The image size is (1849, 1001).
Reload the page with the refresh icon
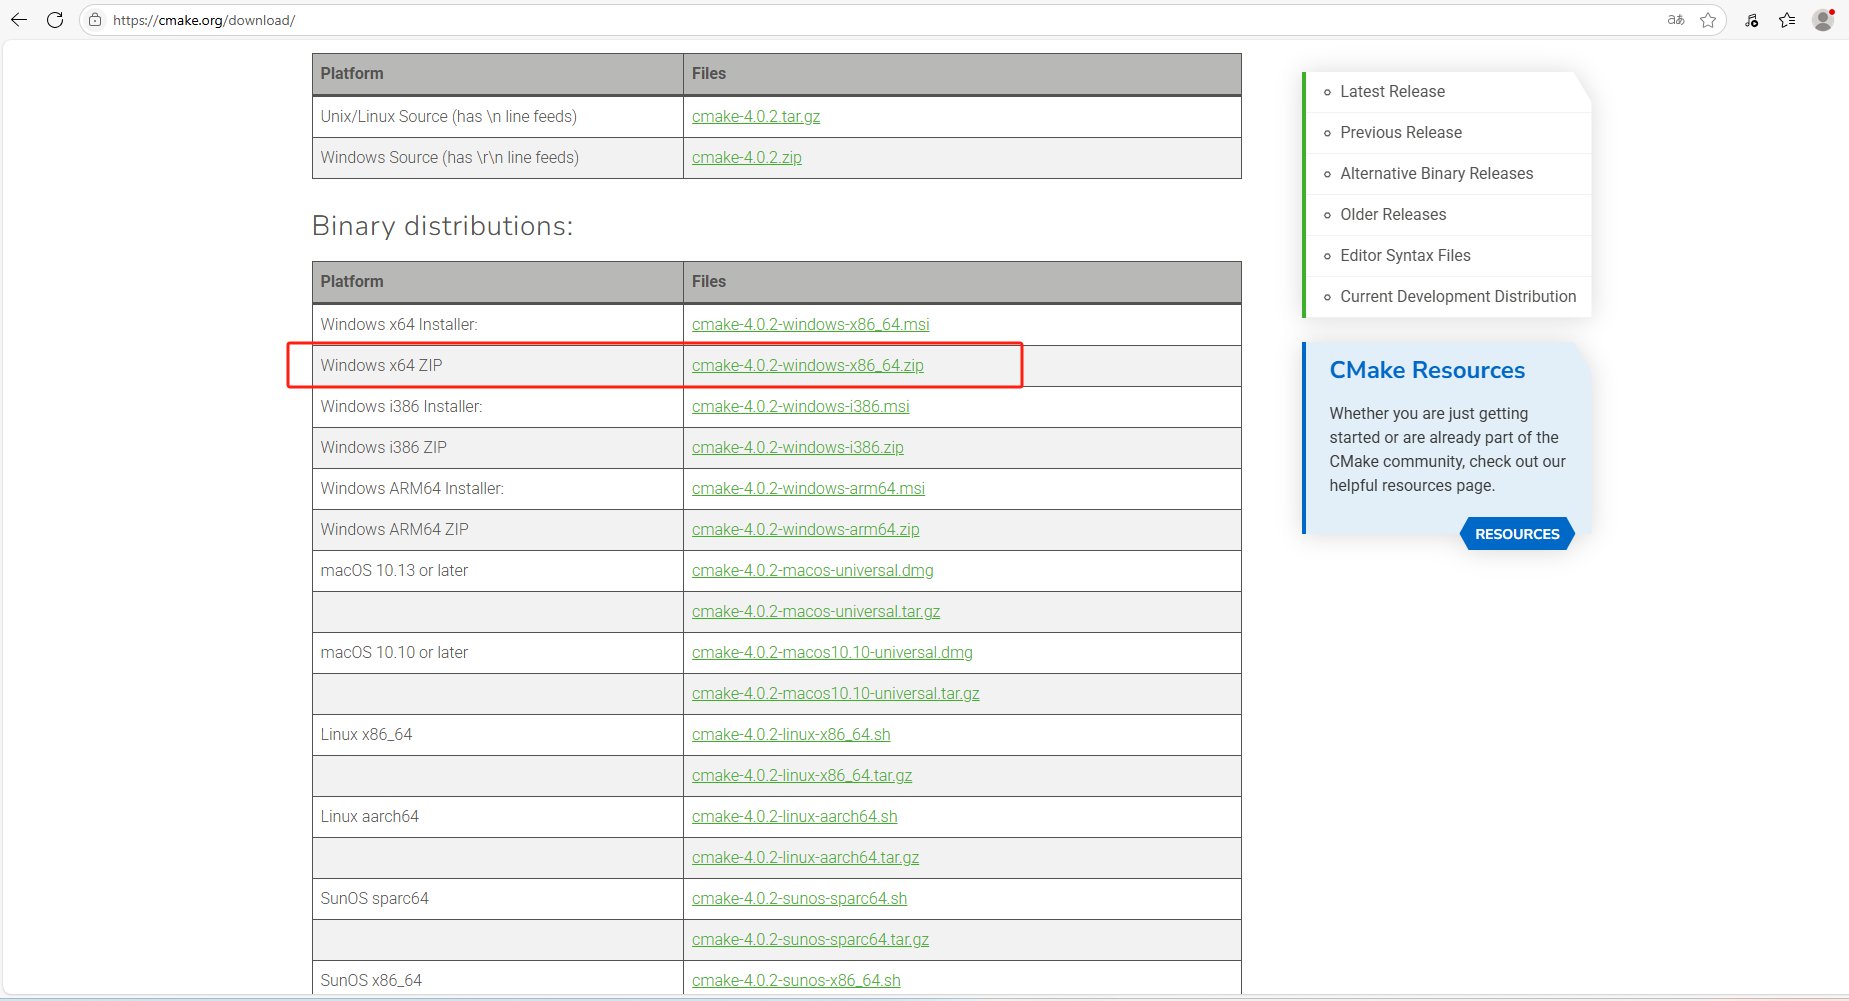55,20
